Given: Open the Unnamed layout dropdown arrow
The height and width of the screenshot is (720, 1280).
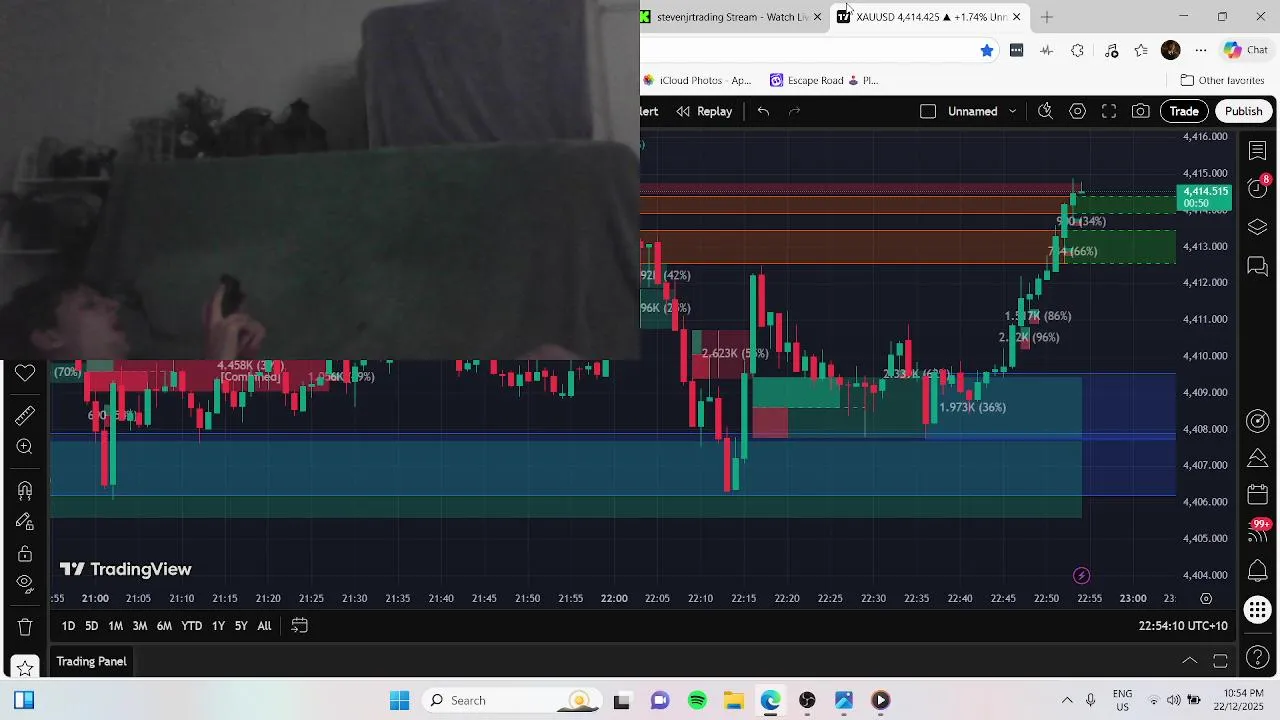Looking at the screenshot, I should point(1013,111).
